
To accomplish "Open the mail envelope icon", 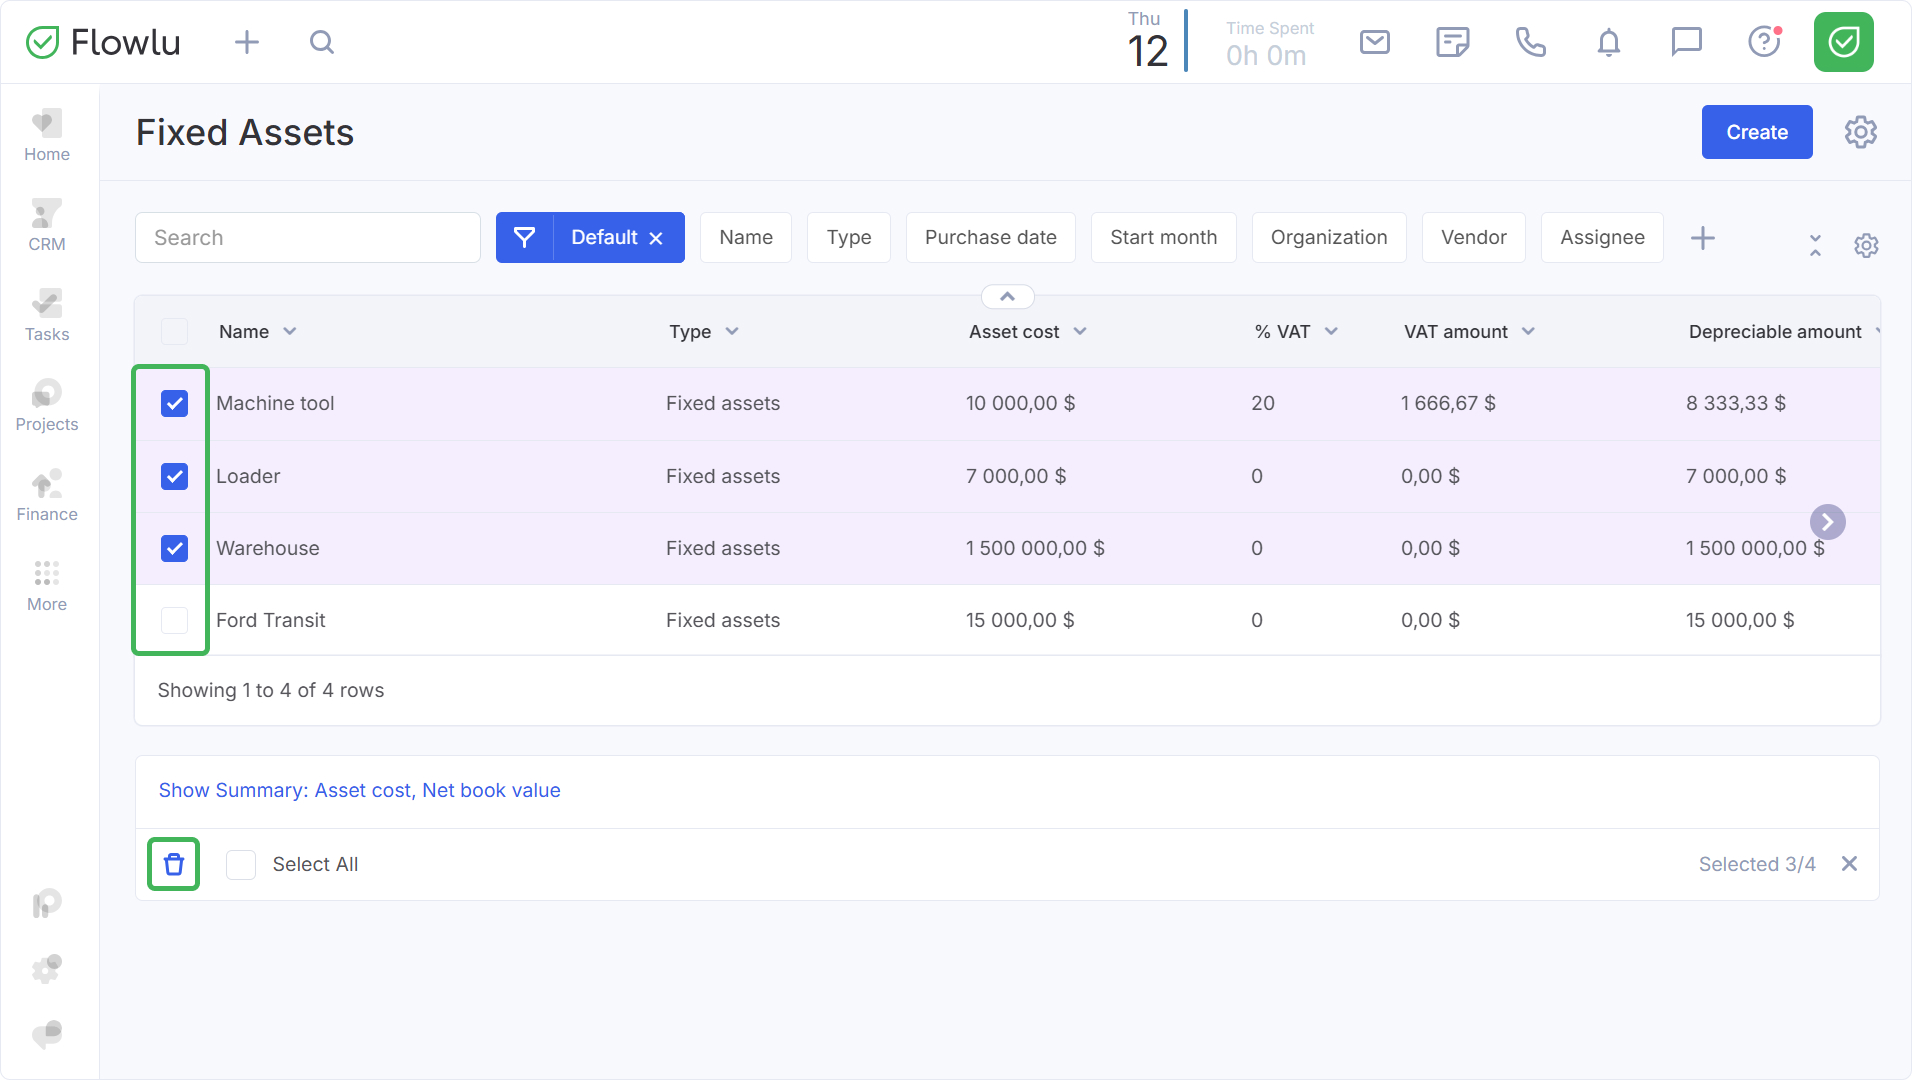I will (x=1375, y=42).
